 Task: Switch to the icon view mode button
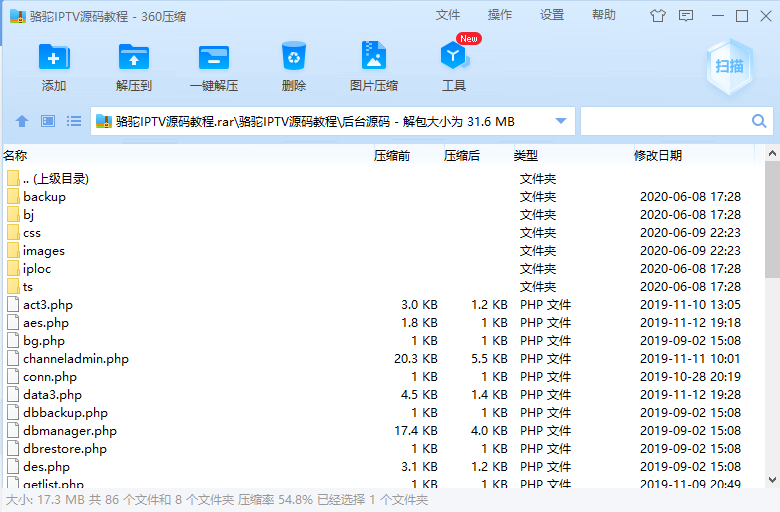point(48,121)
